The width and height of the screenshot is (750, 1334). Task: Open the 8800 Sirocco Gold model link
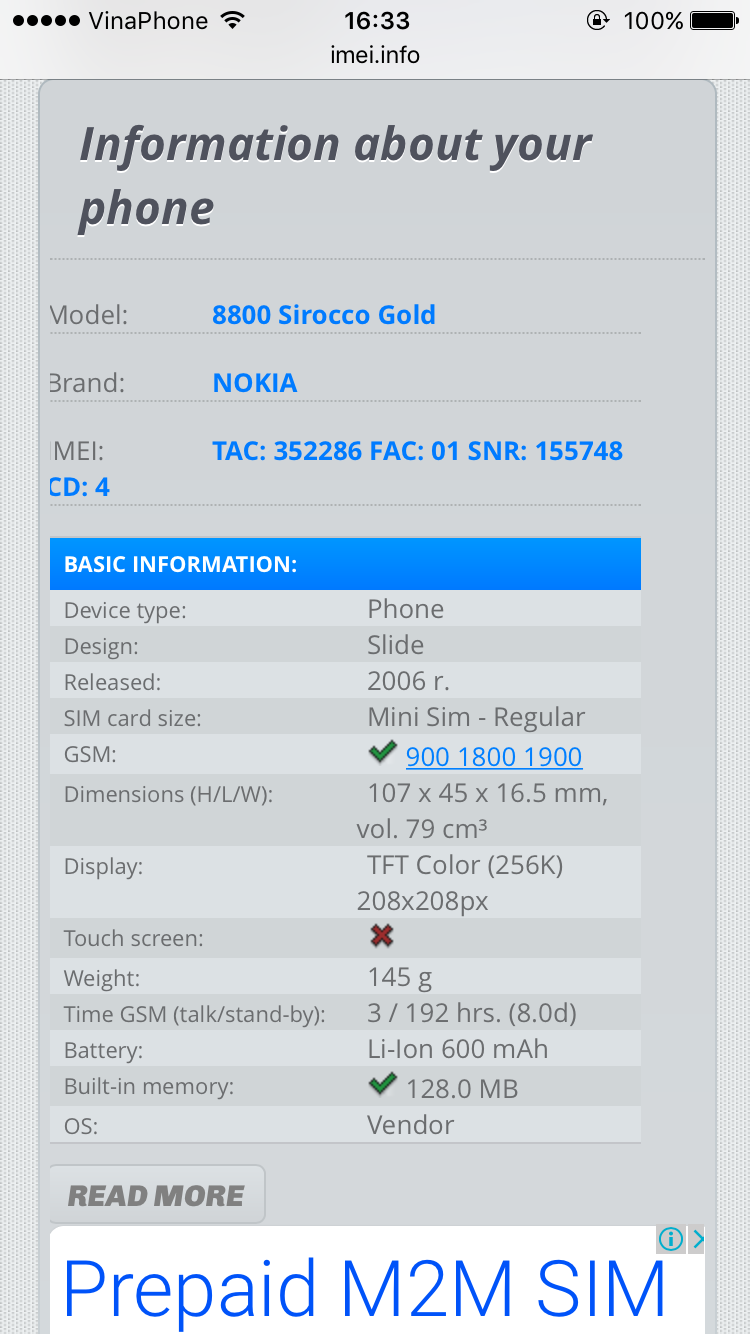324,315
